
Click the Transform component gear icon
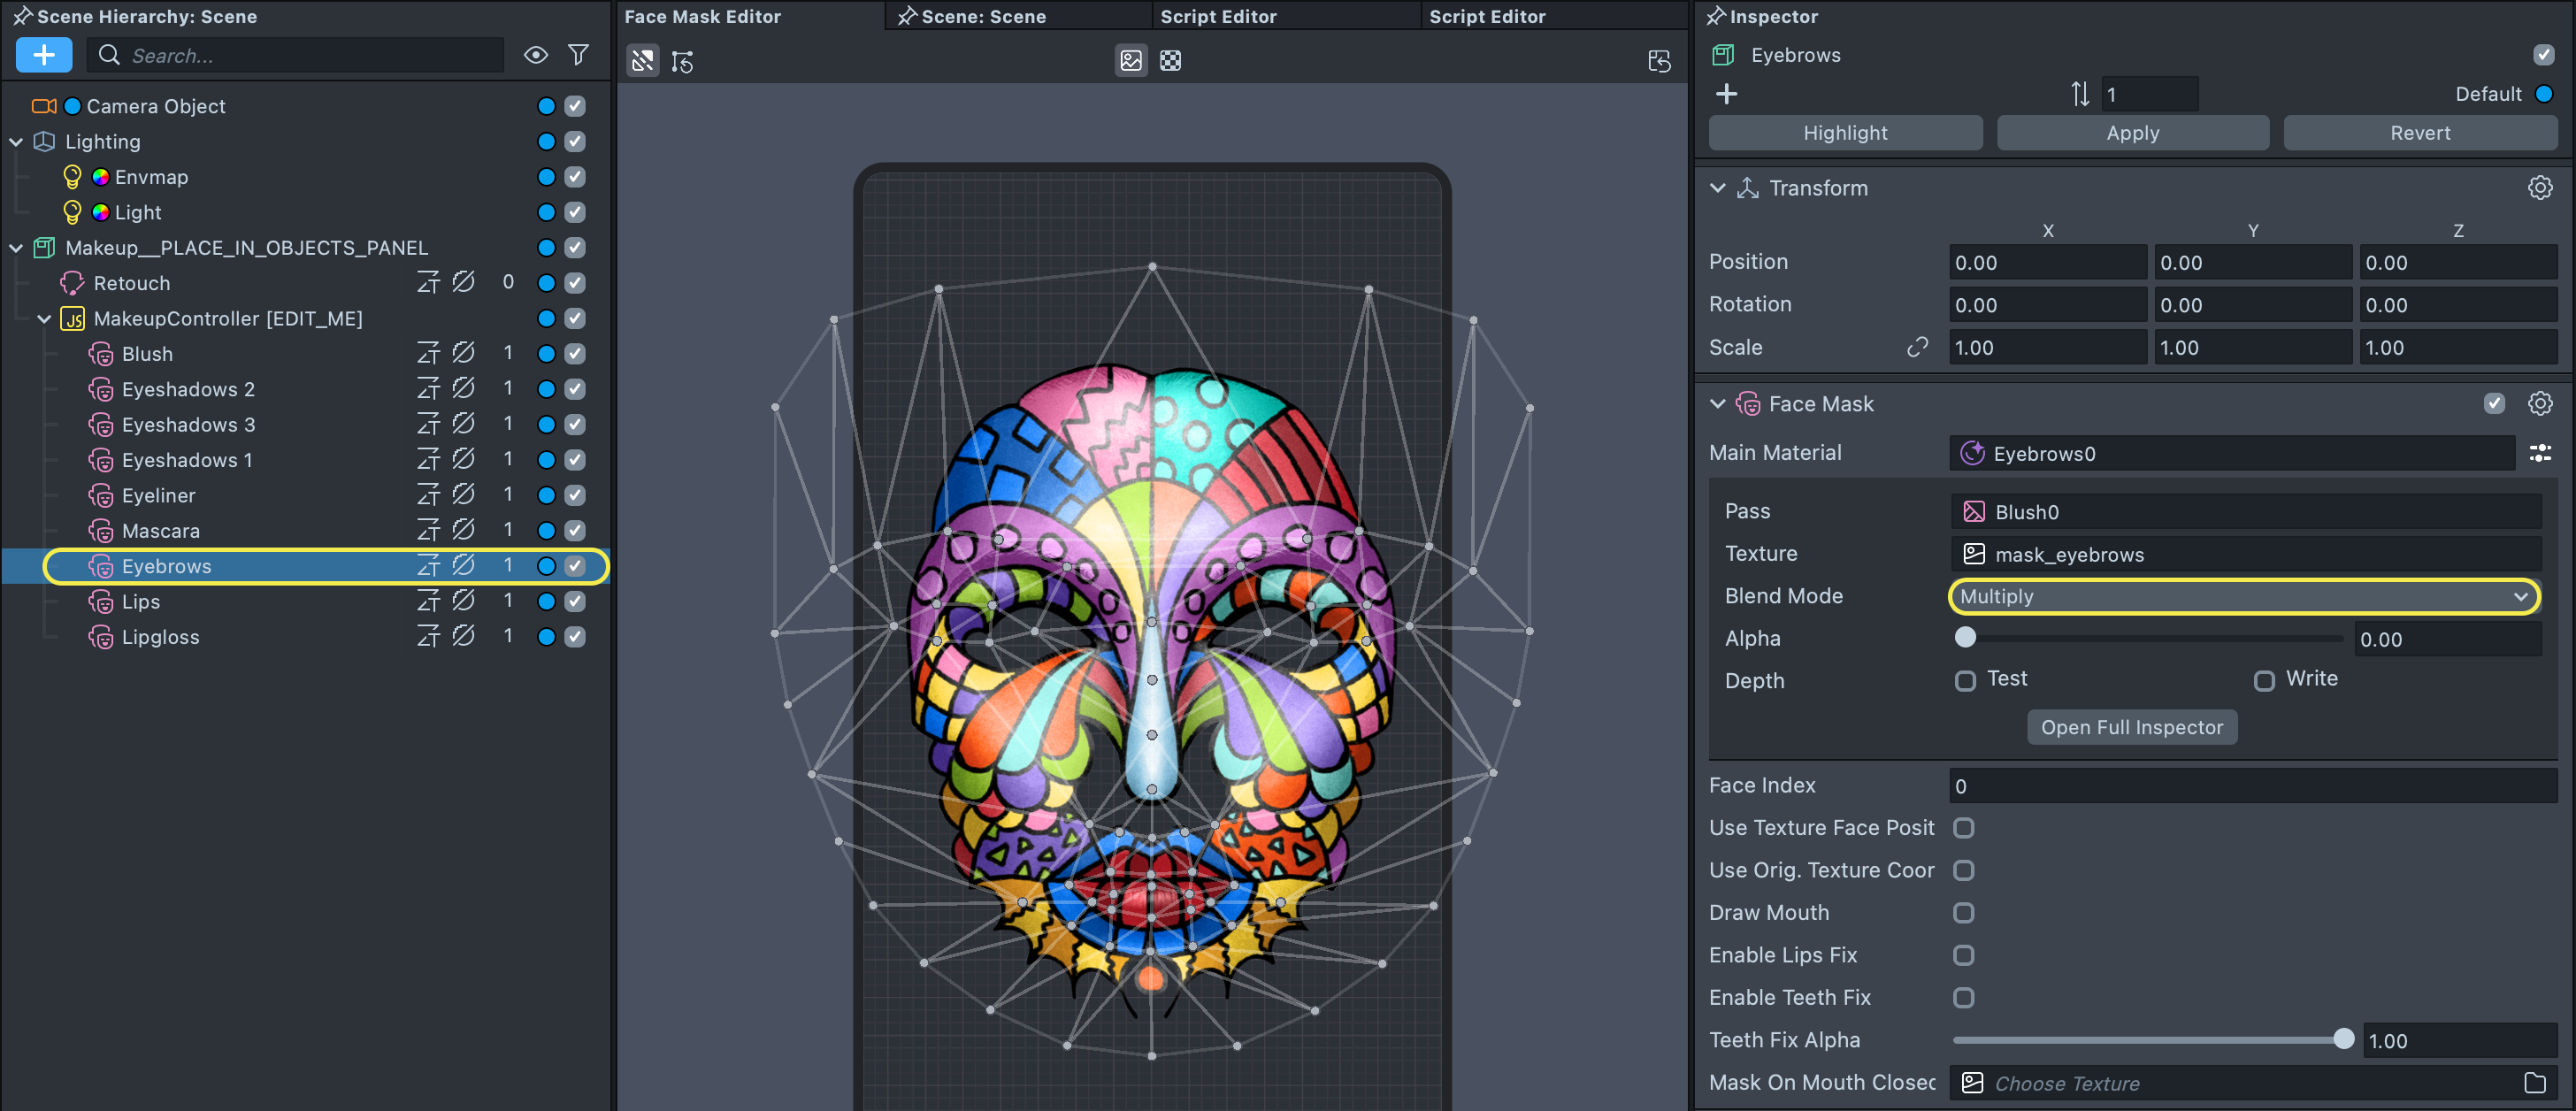pyautogui.click(x=2540, y=188)
